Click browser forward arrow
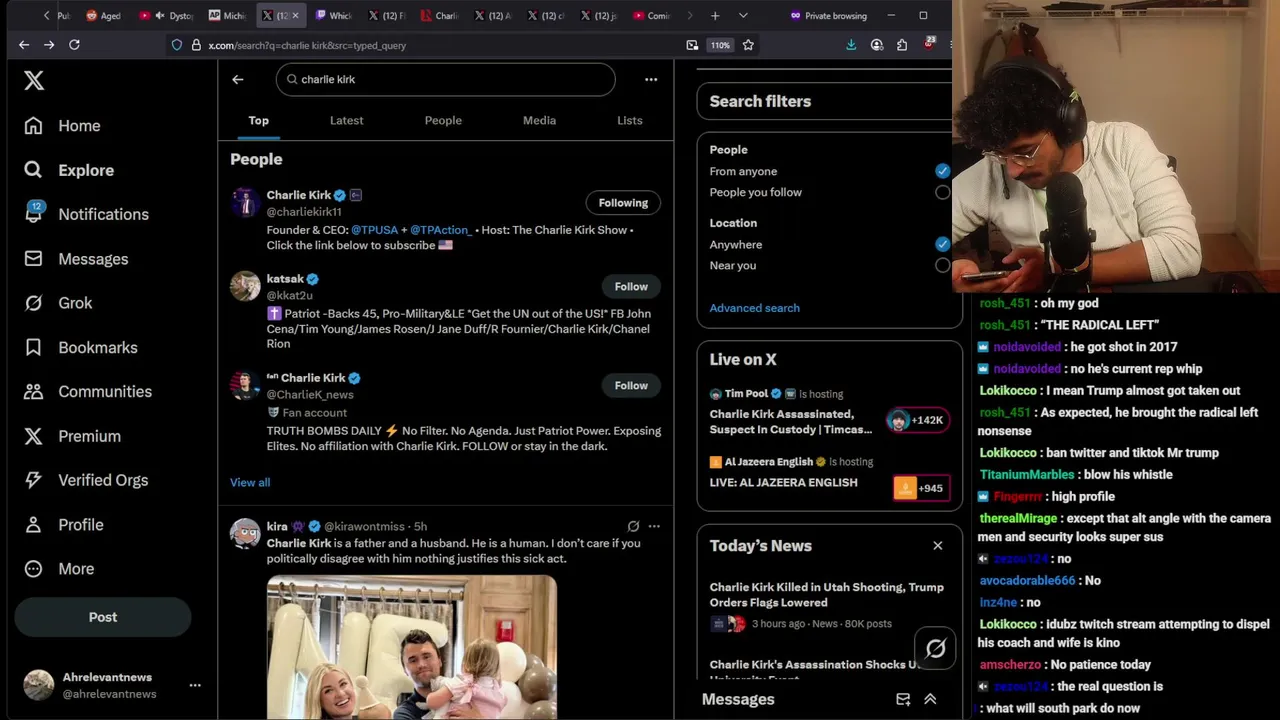Viewport: 1280px width, 720px height. tap(49, 45)
